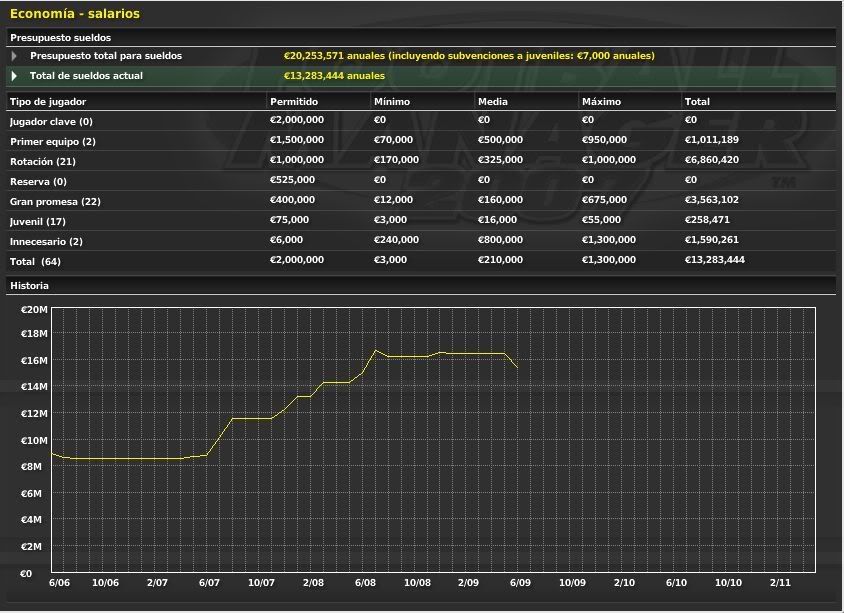Click the Presupuesto total para sueldos label
The image size is (844, 613).
[x=106, y=56]
